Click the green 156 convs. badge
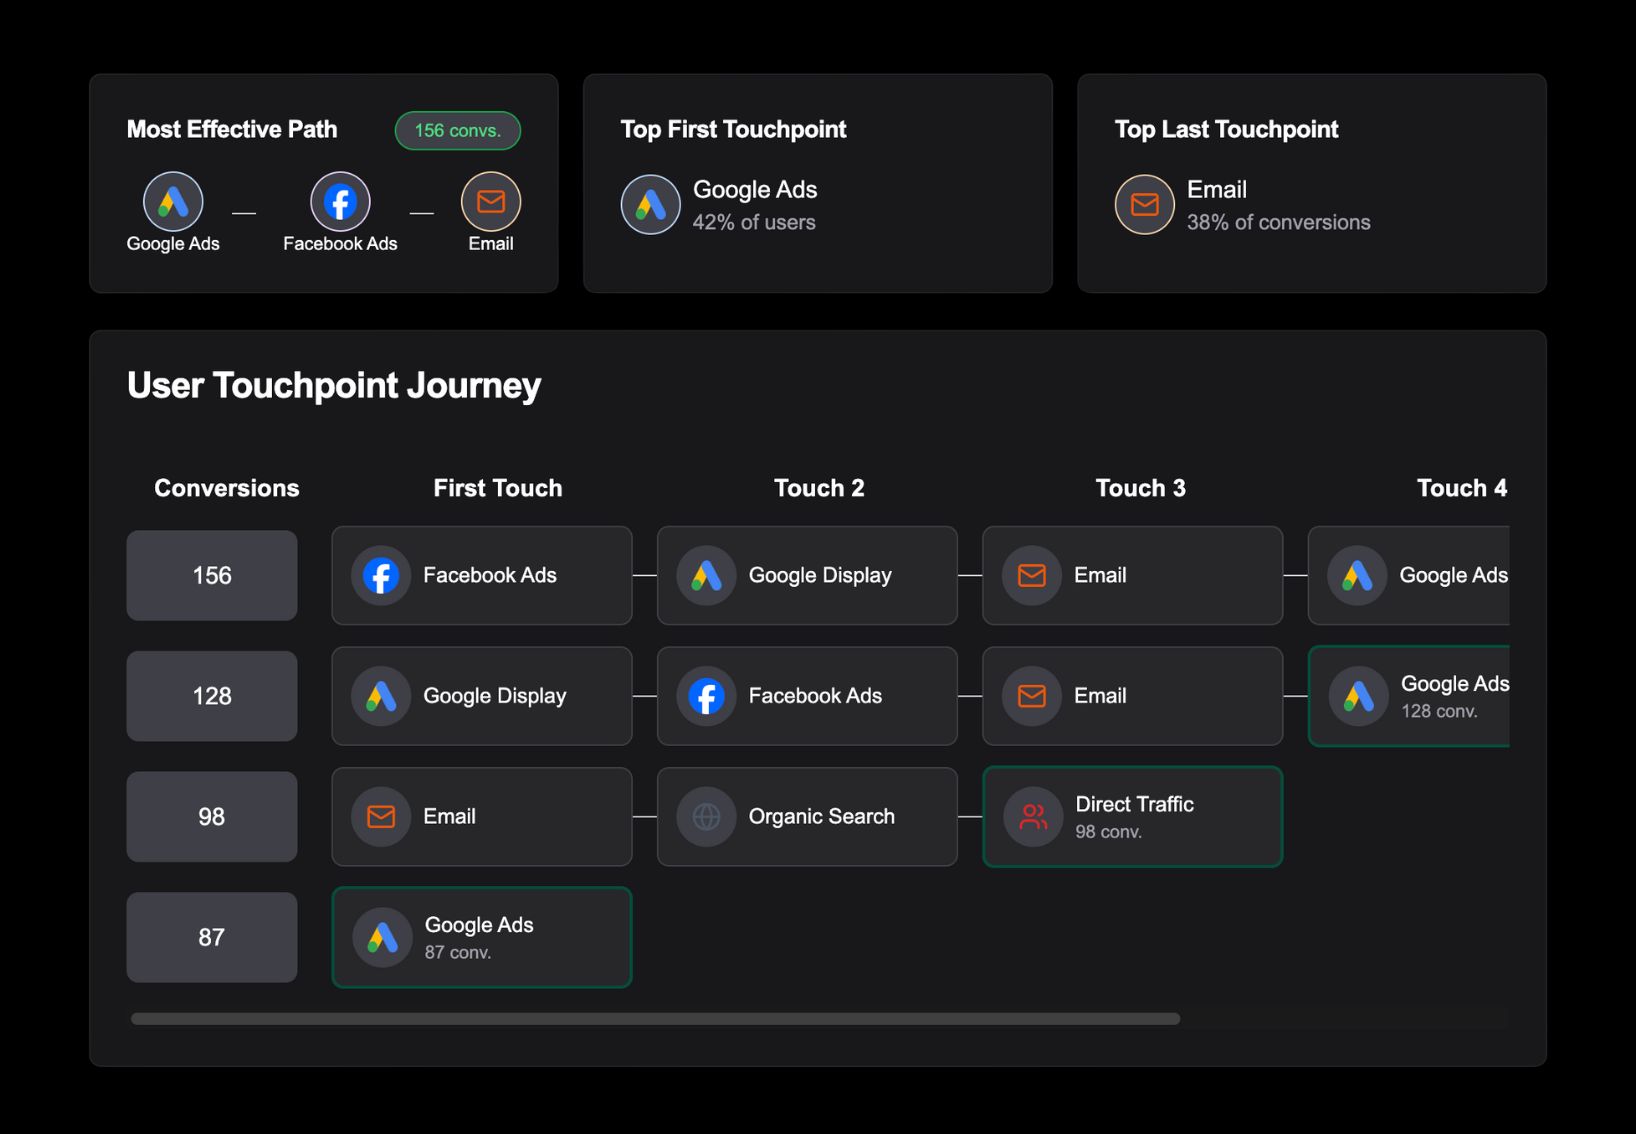 tap(457, 131)
